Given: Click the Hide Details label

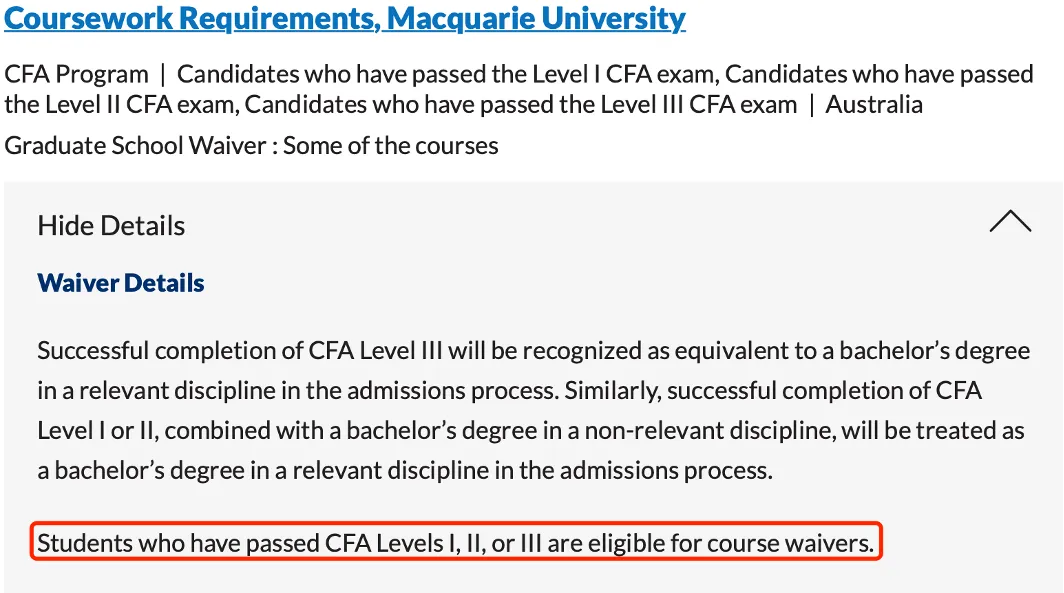Looking at the screenshot, I should tap(111, 225).
